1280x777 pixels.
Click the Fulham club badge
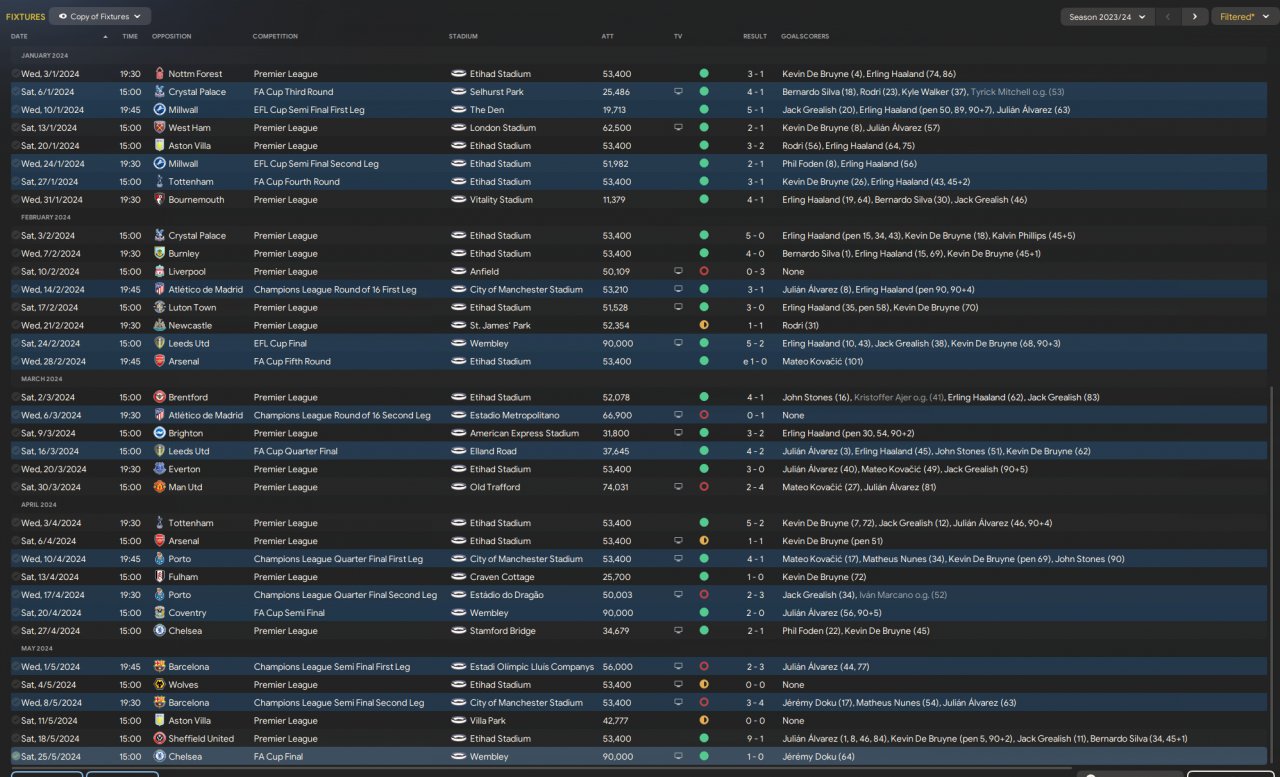(x=159, y=578)
